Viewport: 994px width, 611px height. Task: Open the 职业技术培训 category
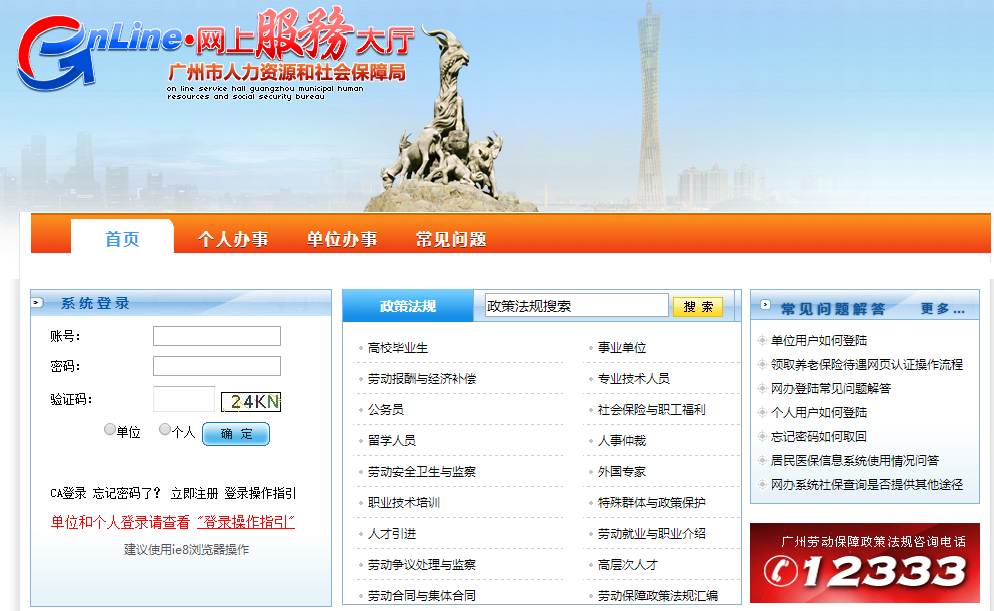pyautogui.click(x=404, y=503)
